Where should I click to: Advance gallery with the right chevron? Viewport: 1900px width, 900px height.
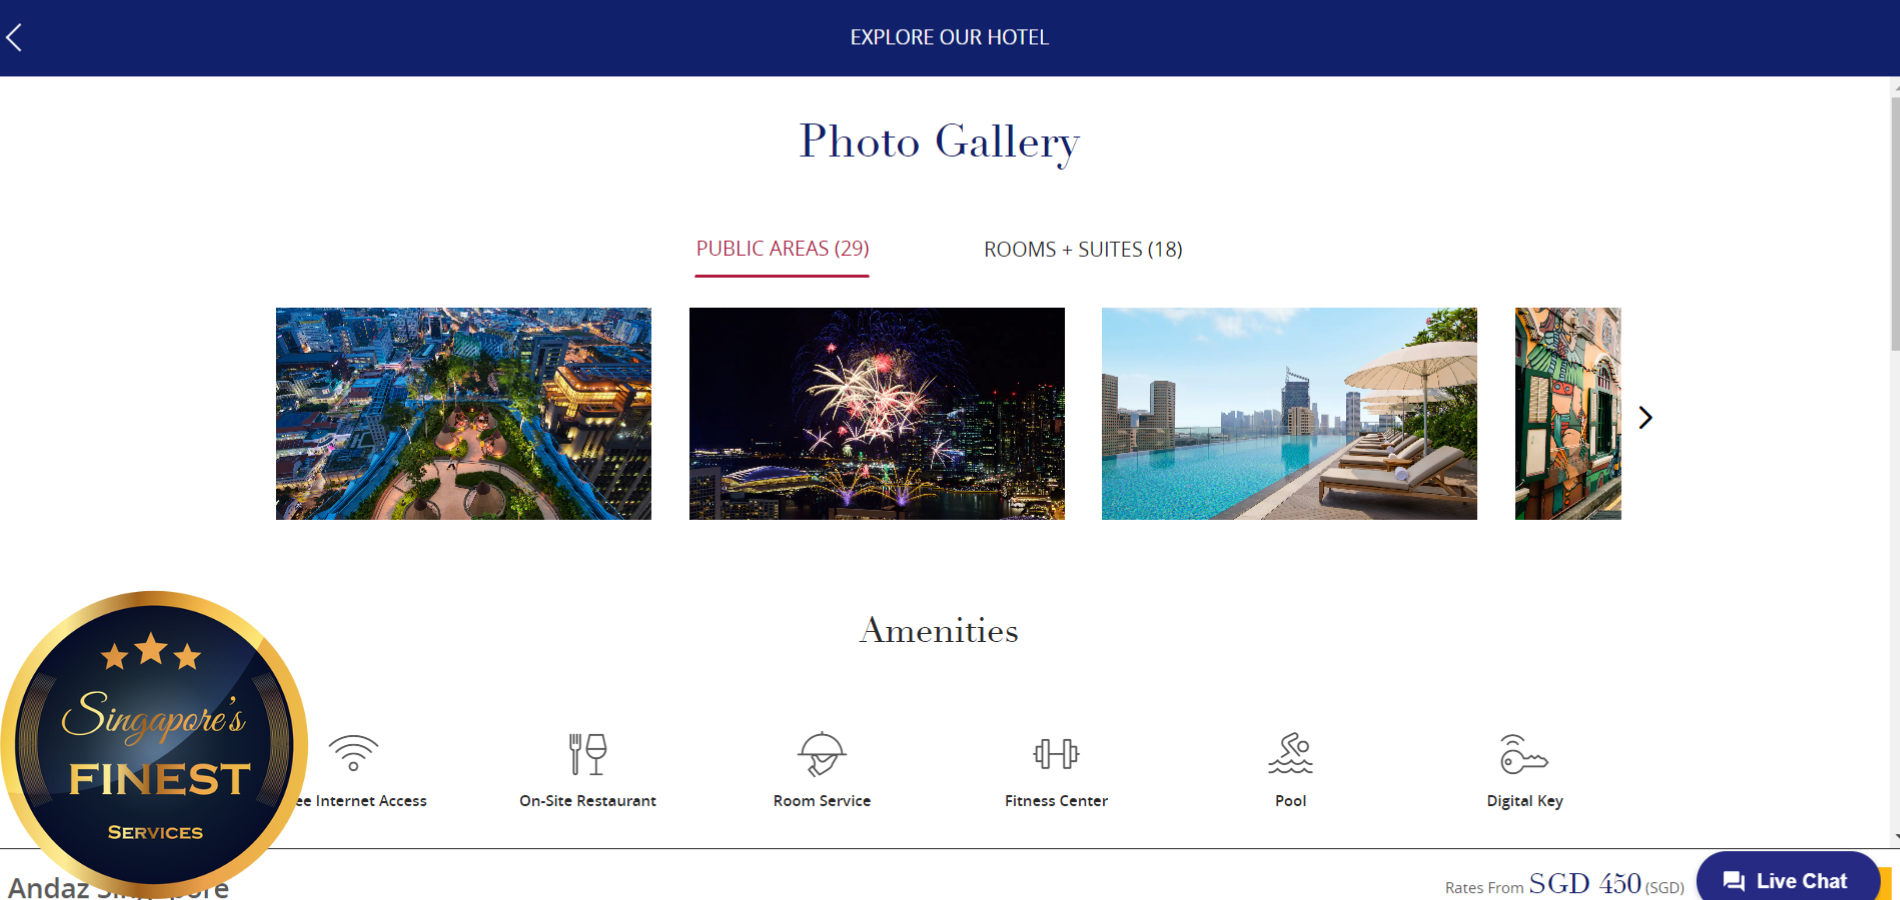click(x=1645, y=417)
